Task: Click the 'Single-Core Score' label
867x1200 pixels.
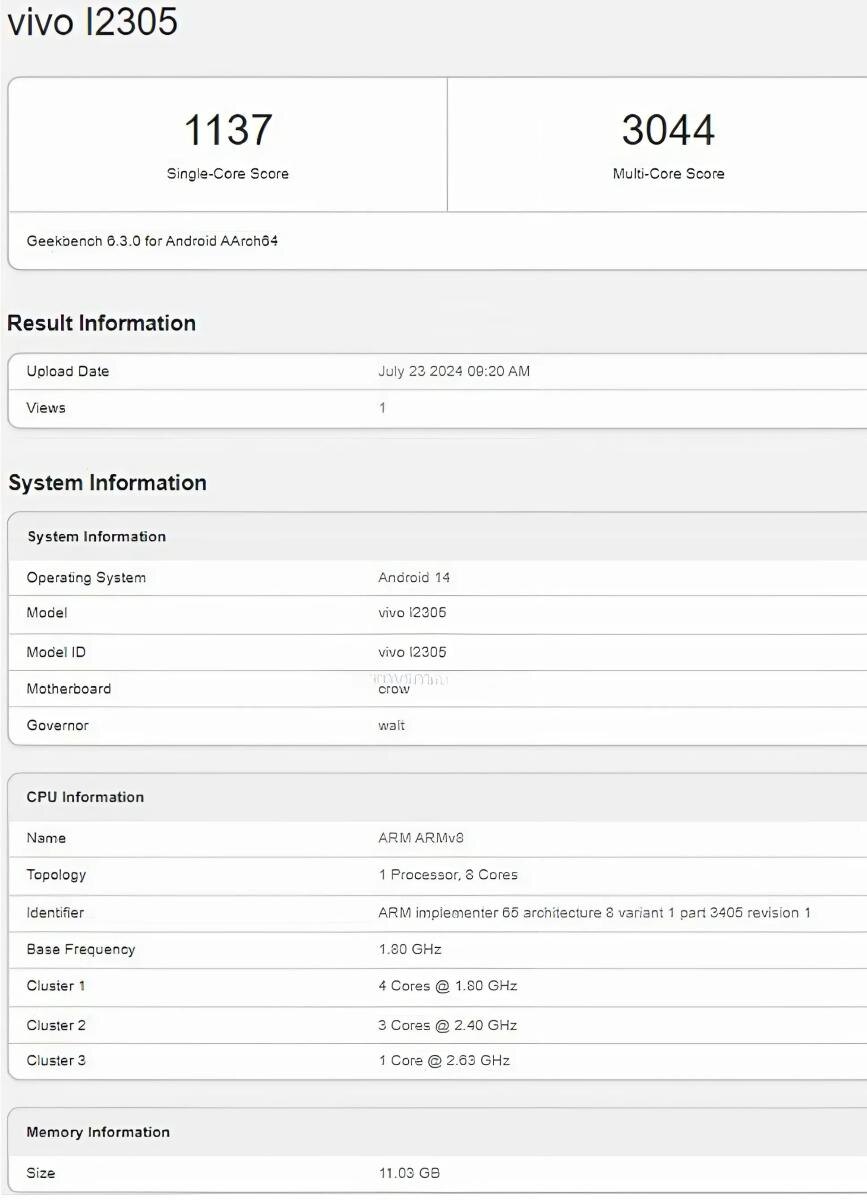Action: (x=228, y=174)
